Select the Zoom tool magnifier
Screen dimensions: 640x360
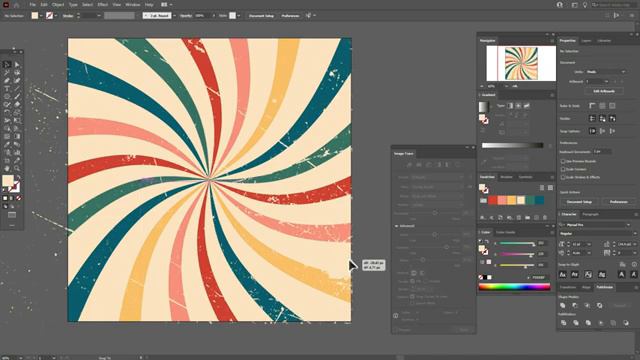click(17, 168)
